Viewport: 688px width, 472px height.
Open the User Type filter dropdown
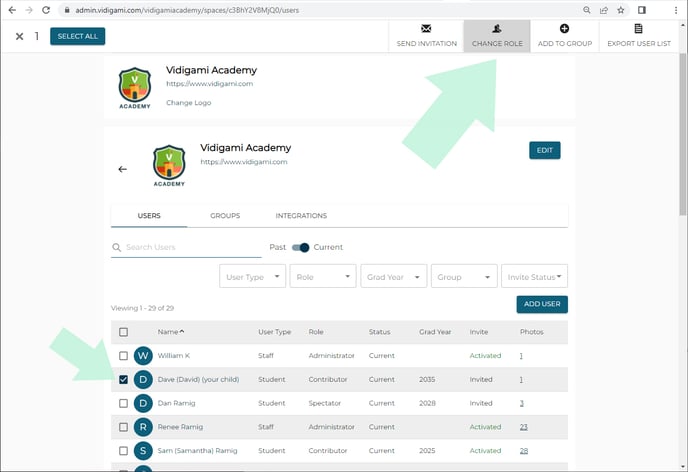(x=252, y=276)
